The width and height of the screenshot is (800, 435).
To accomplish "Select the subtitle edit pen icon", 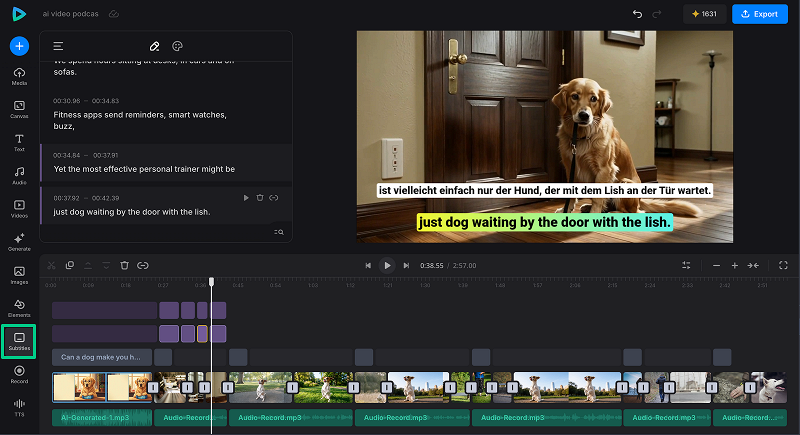I will coord(154,46).
